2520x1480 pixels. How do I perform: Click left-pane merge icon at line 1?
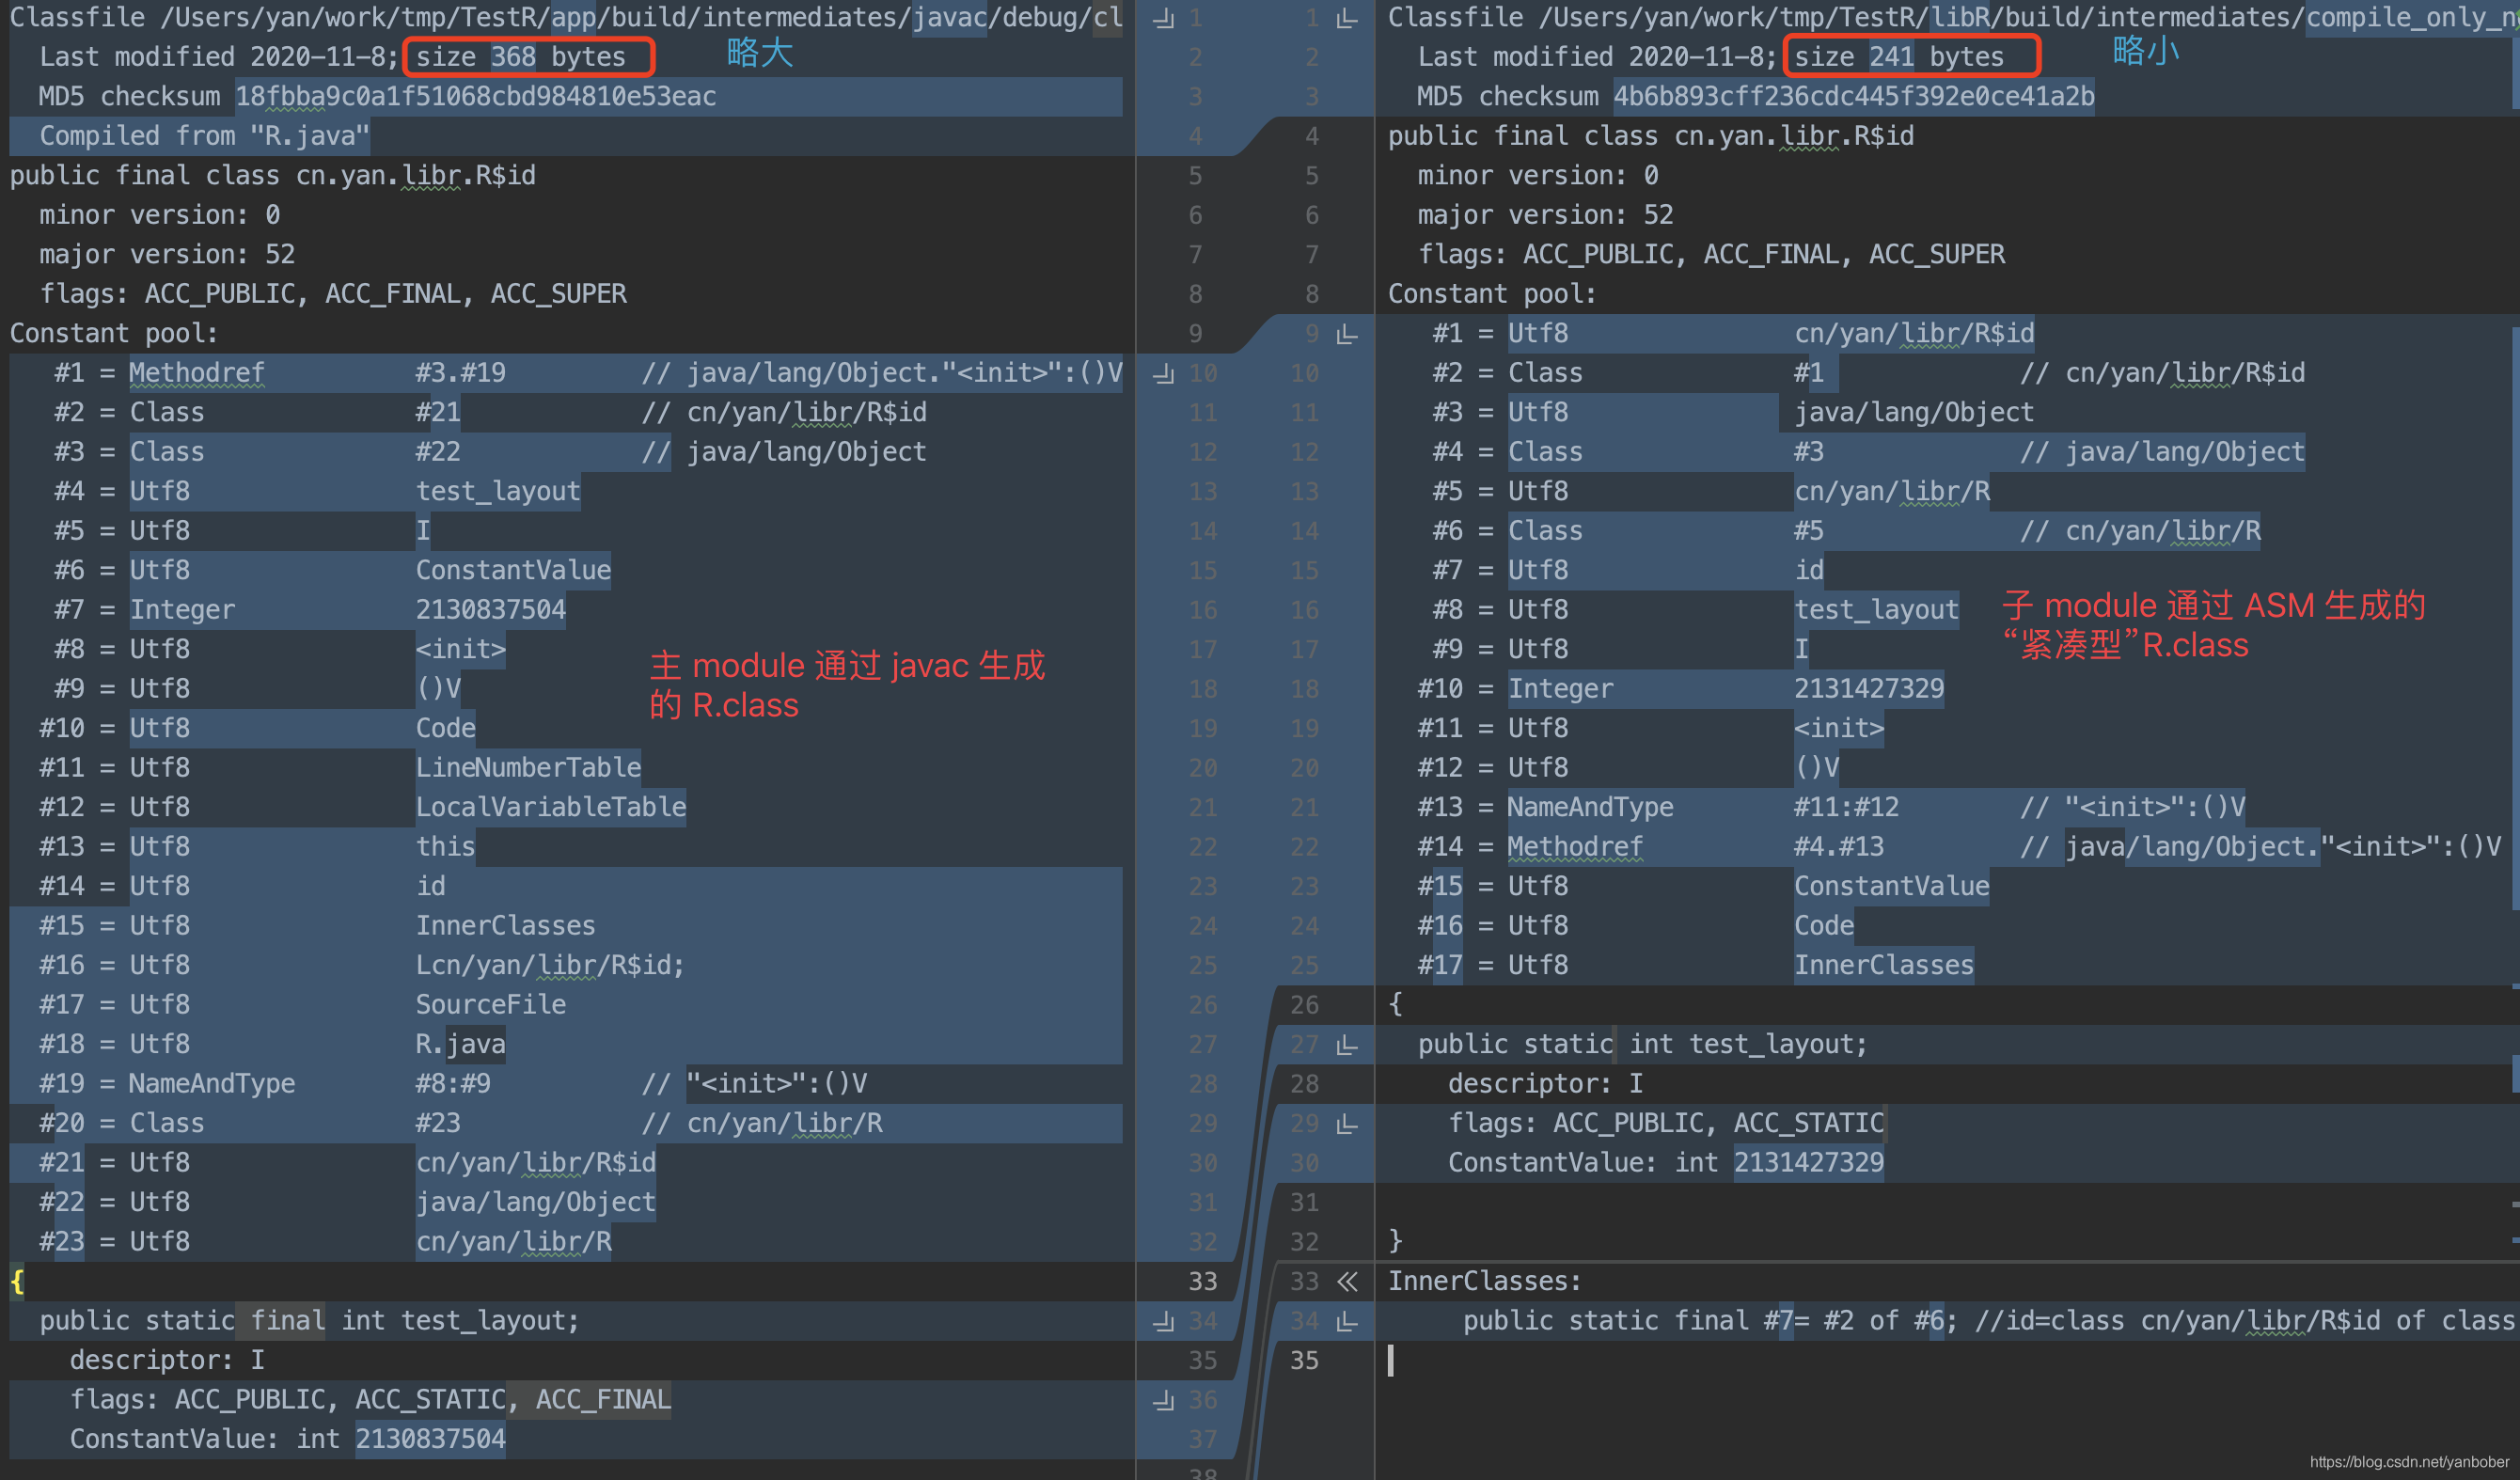point(1163,18)
